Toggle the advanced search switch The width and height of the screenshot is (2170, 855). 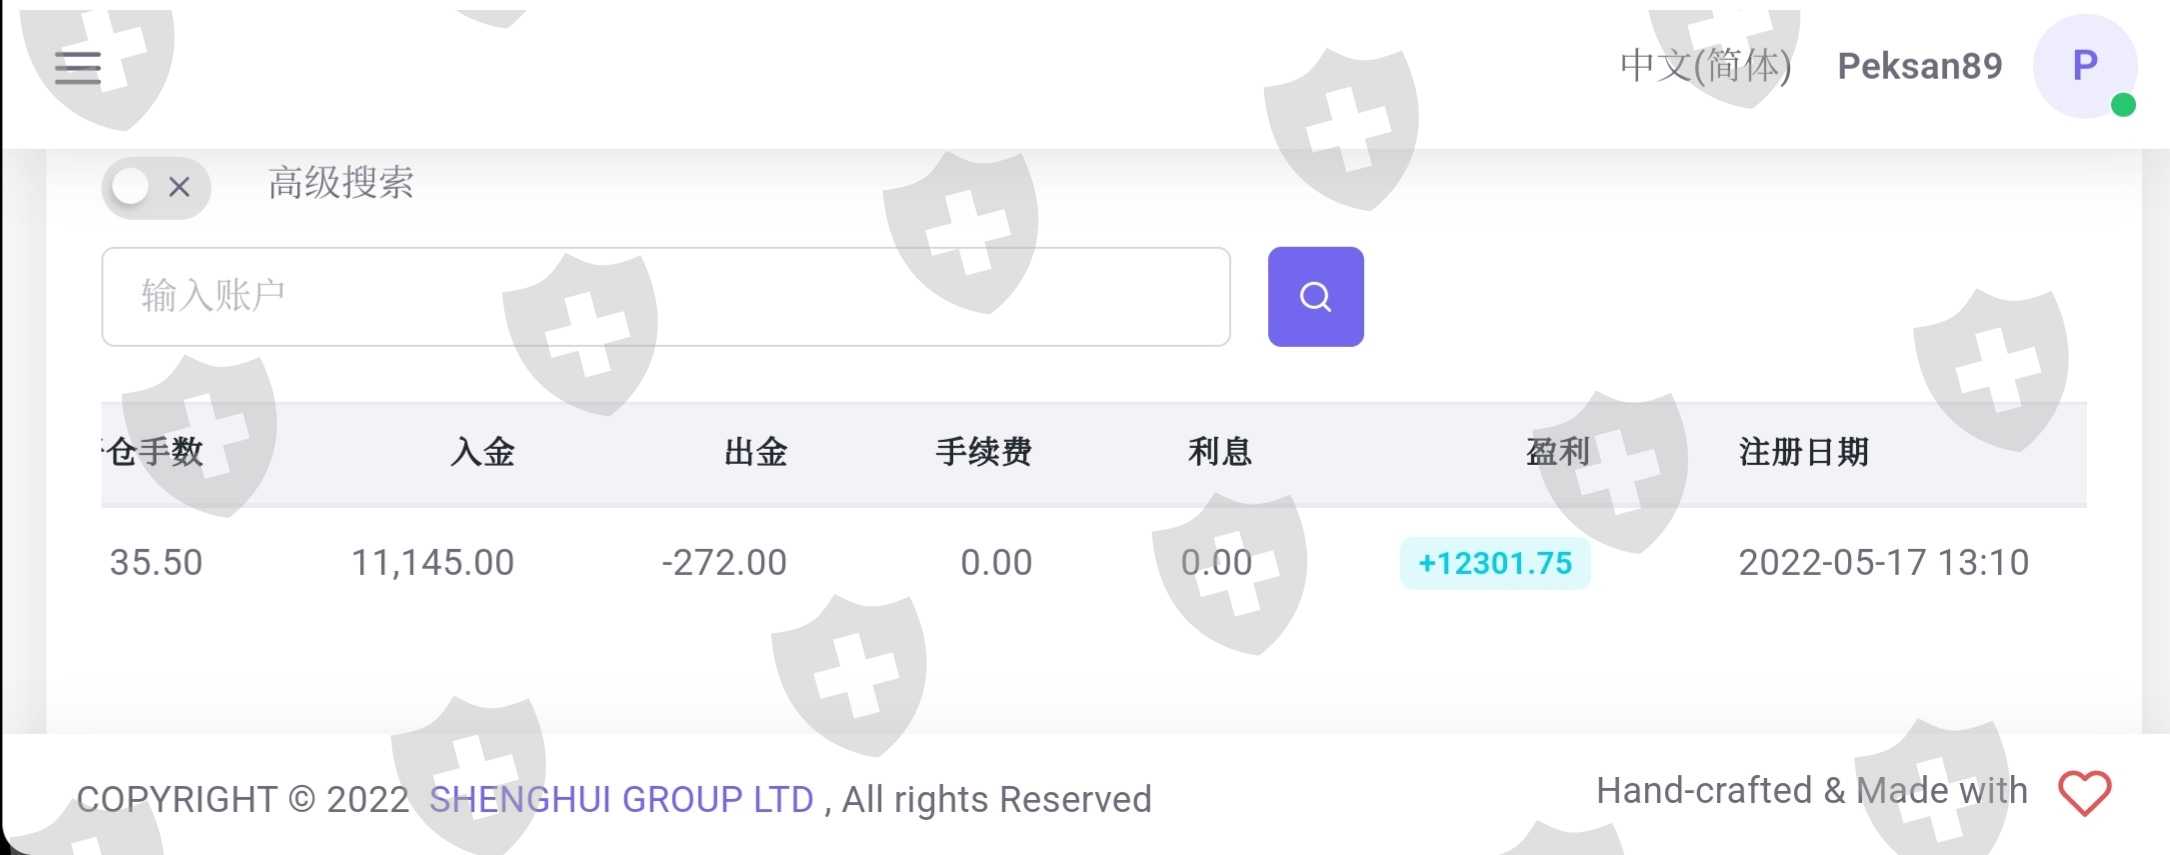(x=155, y=187)
